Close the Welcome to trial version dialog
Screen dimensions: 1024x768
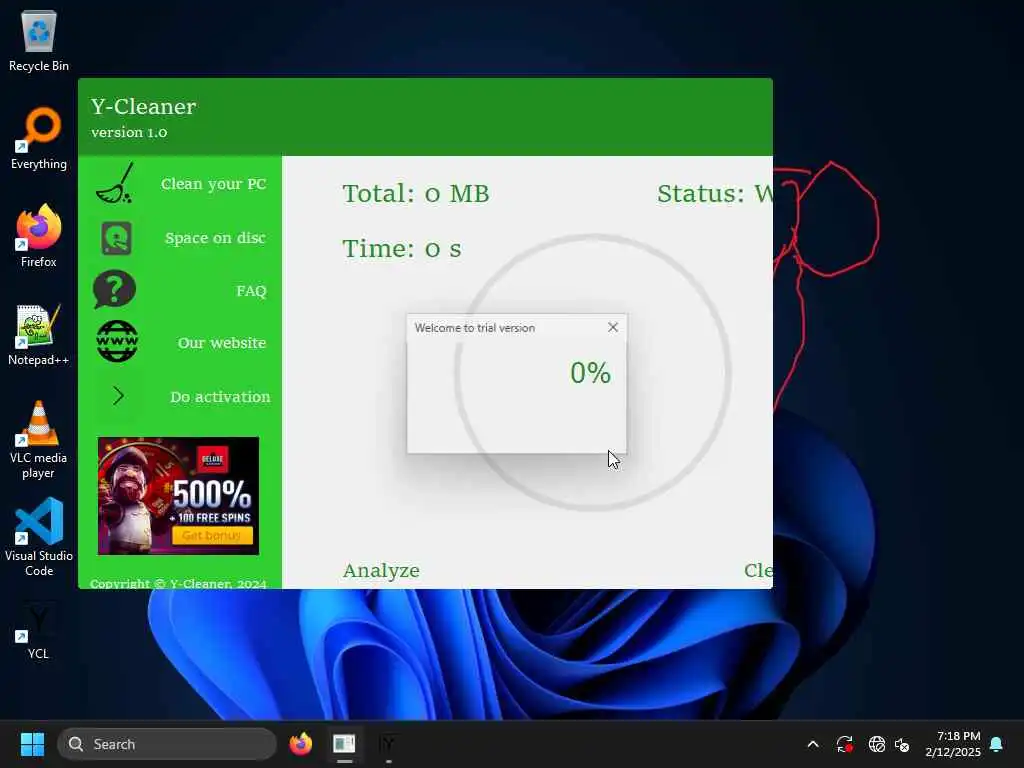[x=613, y=327]
